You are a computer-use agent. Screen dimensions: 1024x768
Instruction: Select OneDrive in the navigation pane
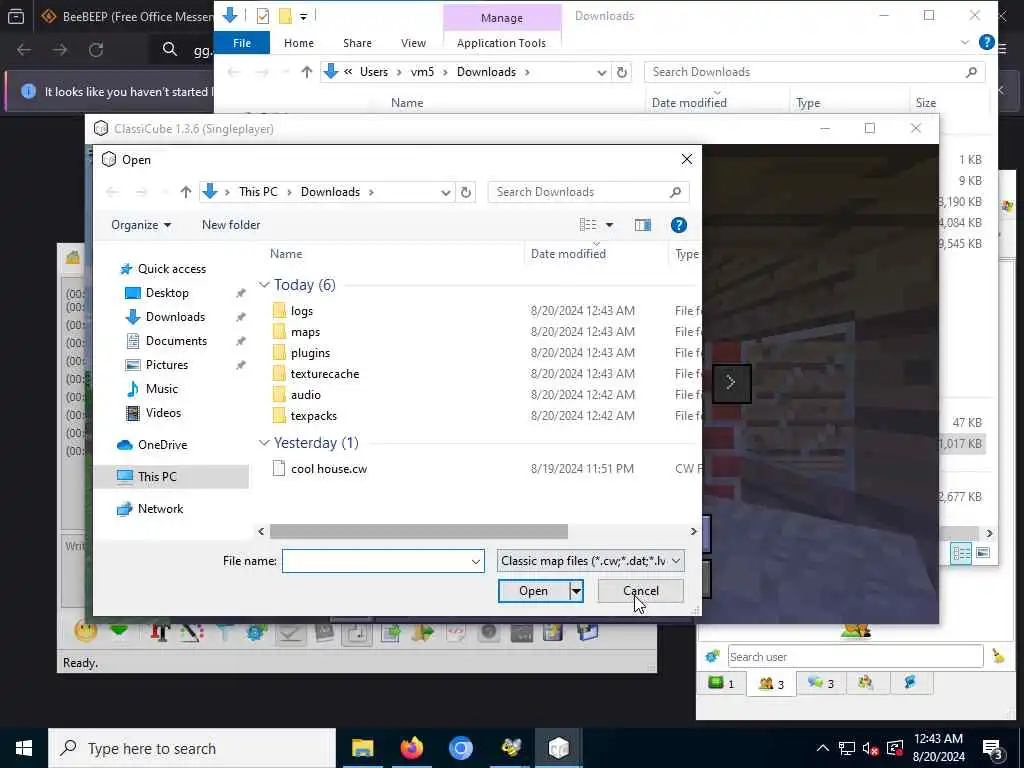pos(162,445)
